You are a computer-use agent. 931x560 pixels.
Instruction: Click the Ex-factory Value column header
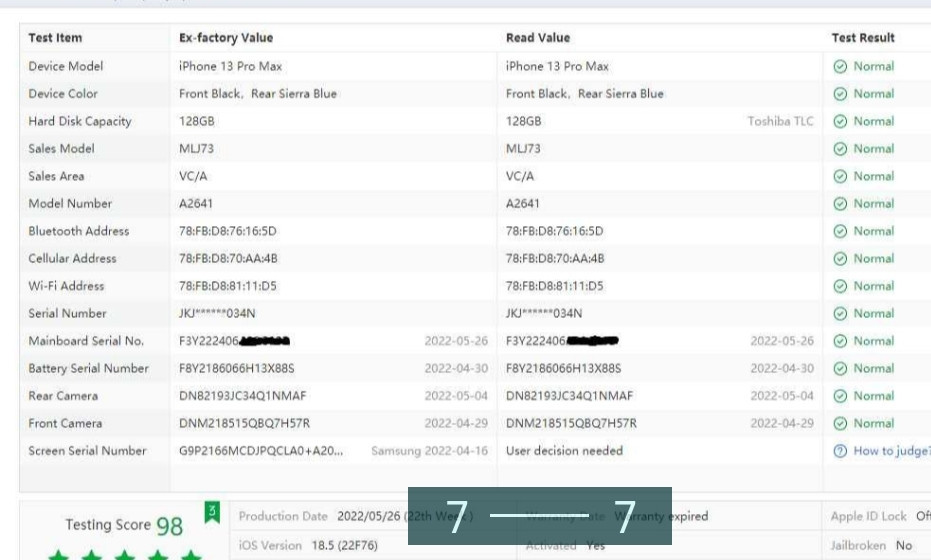click(x=225, y=38)
